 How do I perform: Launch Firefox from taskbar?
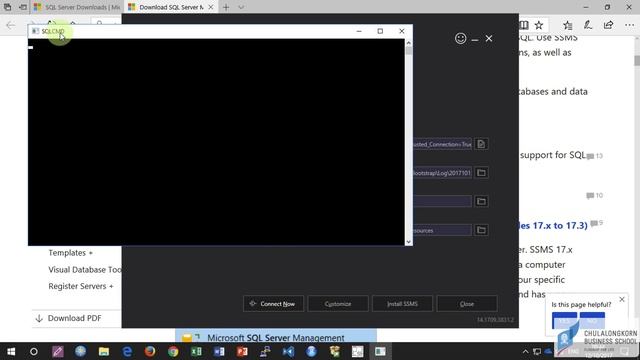[x=150, y=351]
